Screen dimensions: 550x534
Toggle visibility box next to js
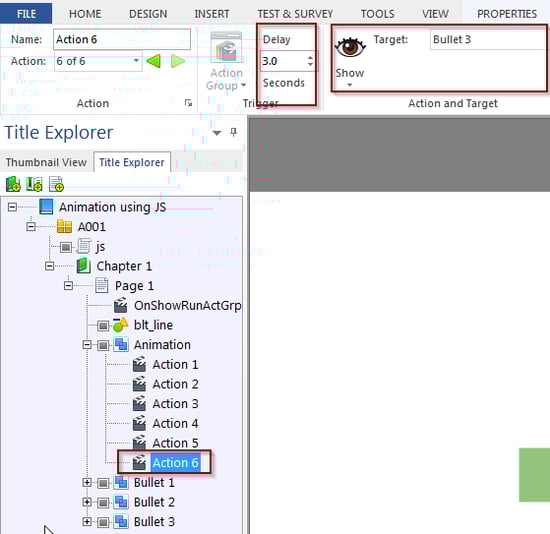click(x=66, y=247)
